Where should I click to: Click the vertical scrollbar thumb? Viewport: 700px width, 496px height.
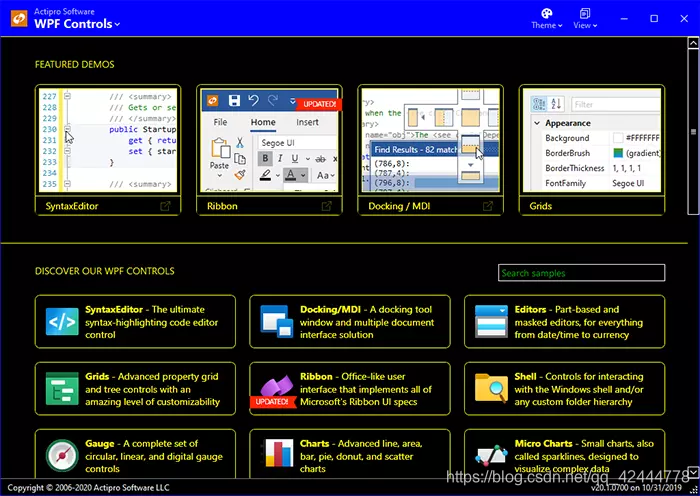(x=693, y=132)
